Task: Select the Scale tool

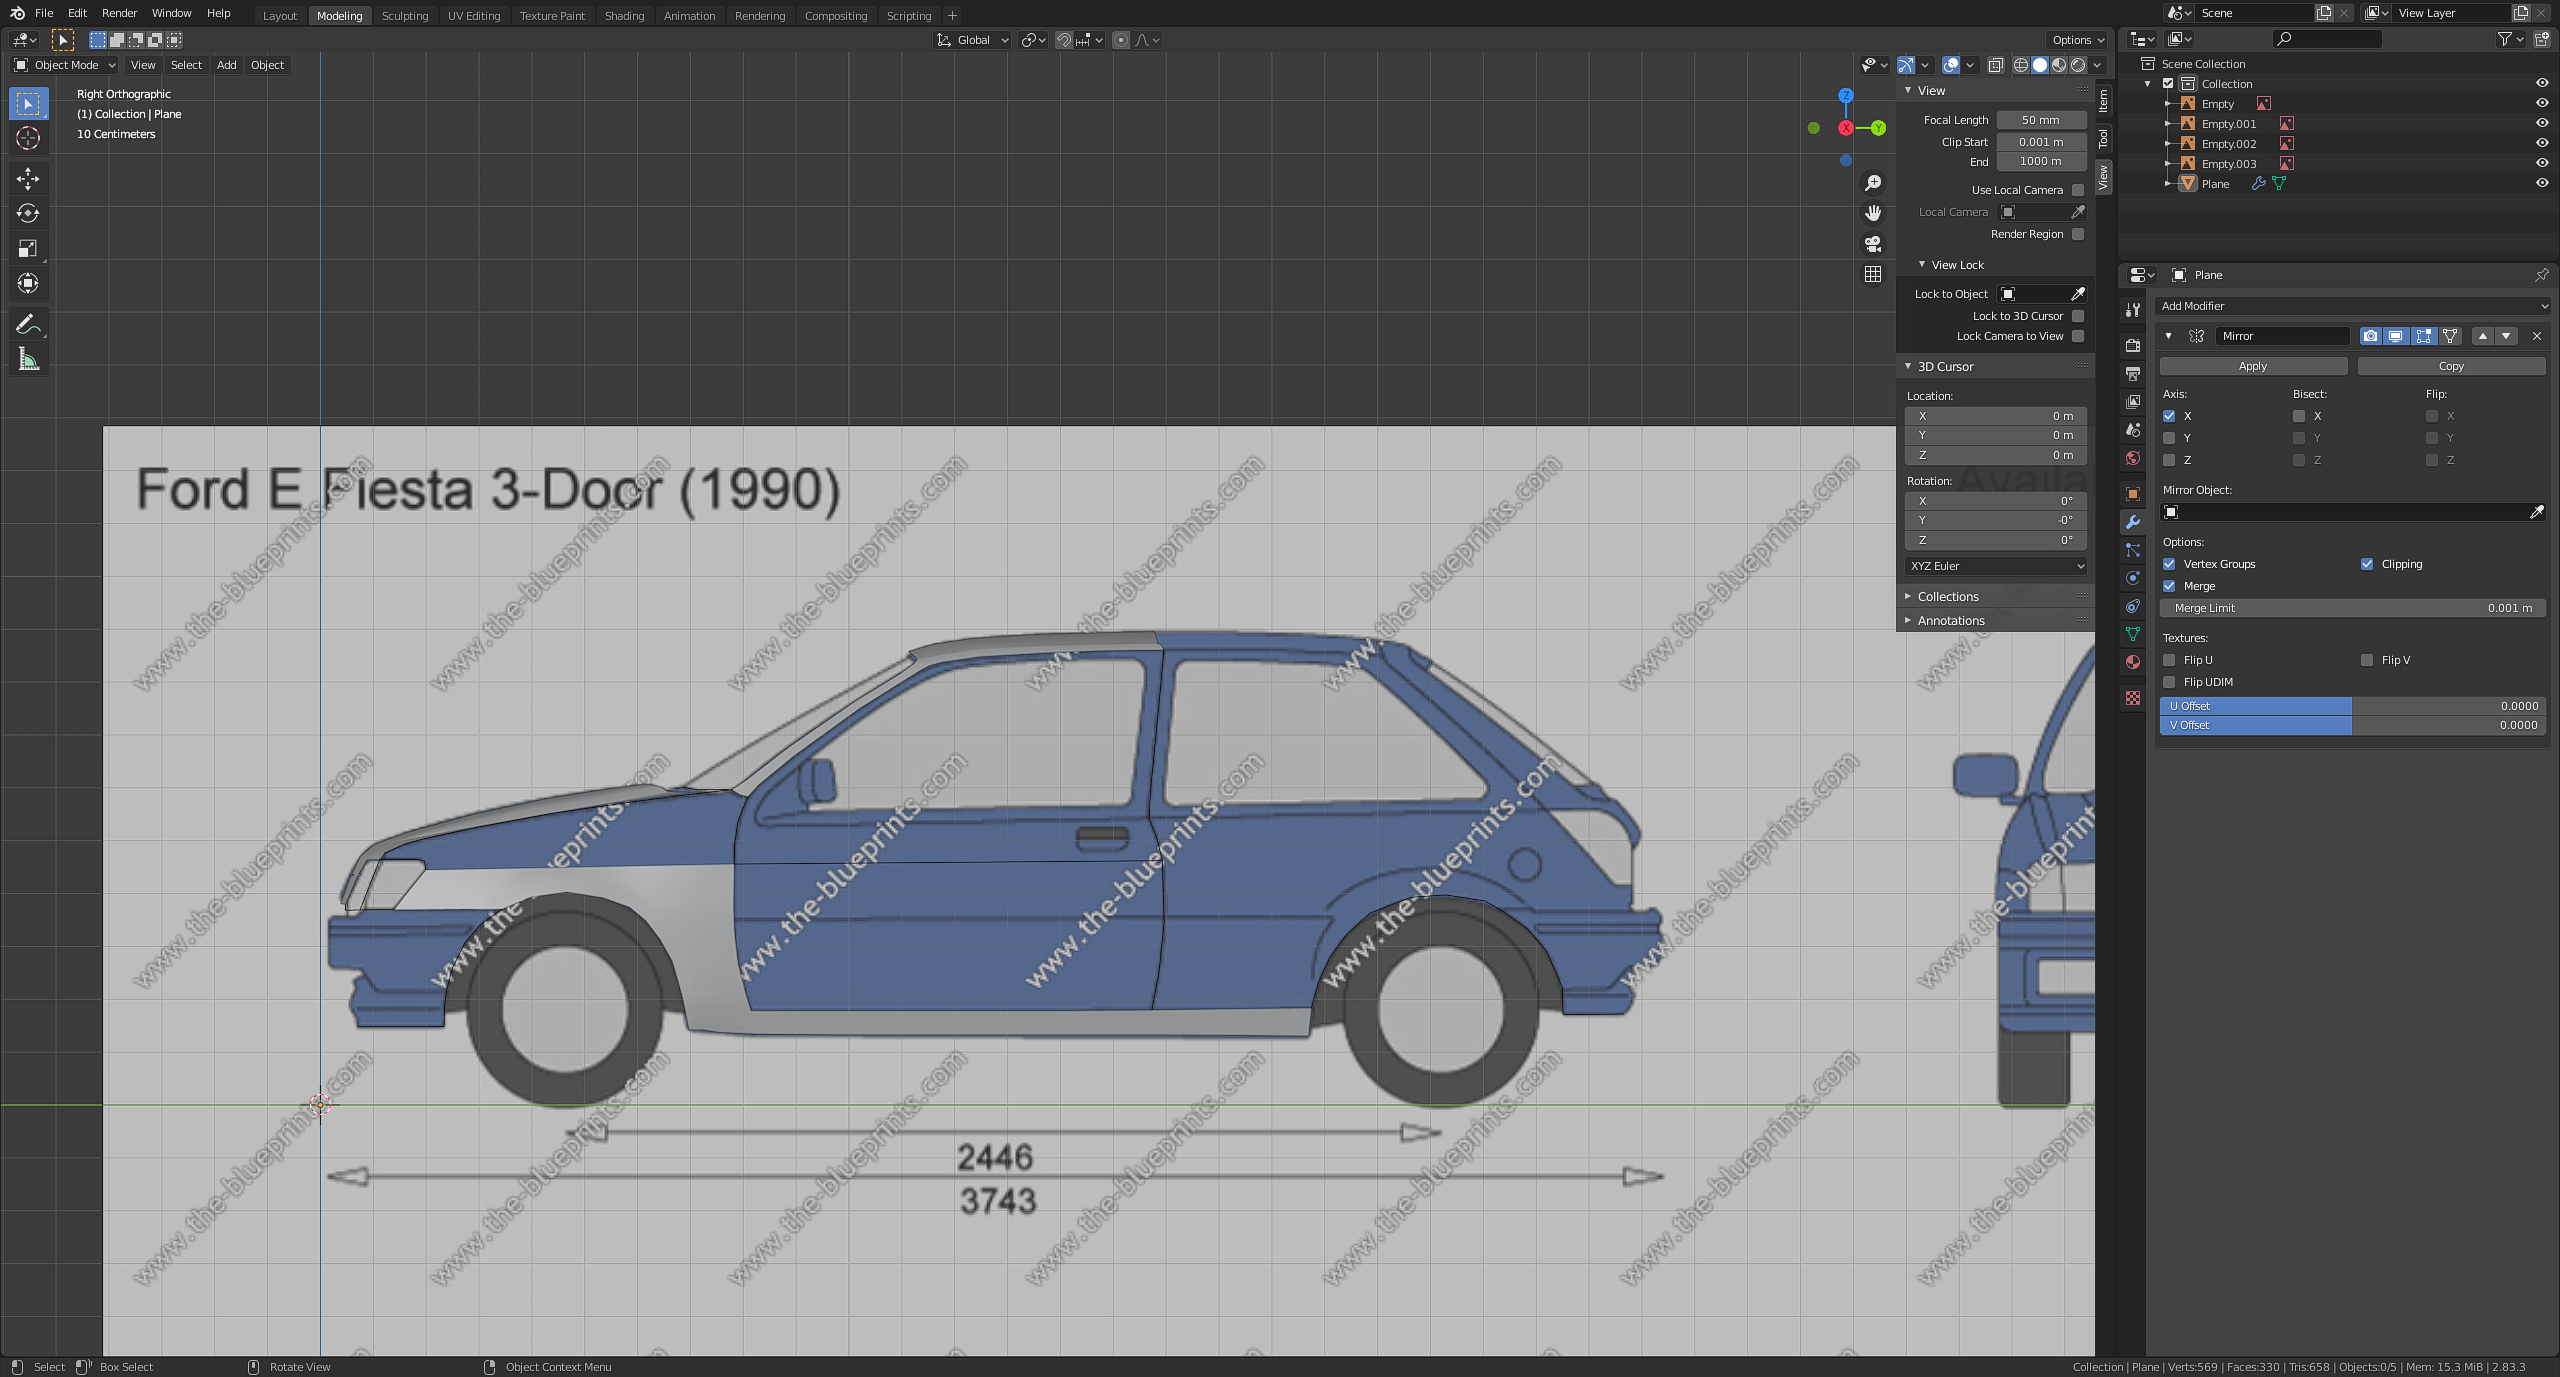Action: (28, 248)
